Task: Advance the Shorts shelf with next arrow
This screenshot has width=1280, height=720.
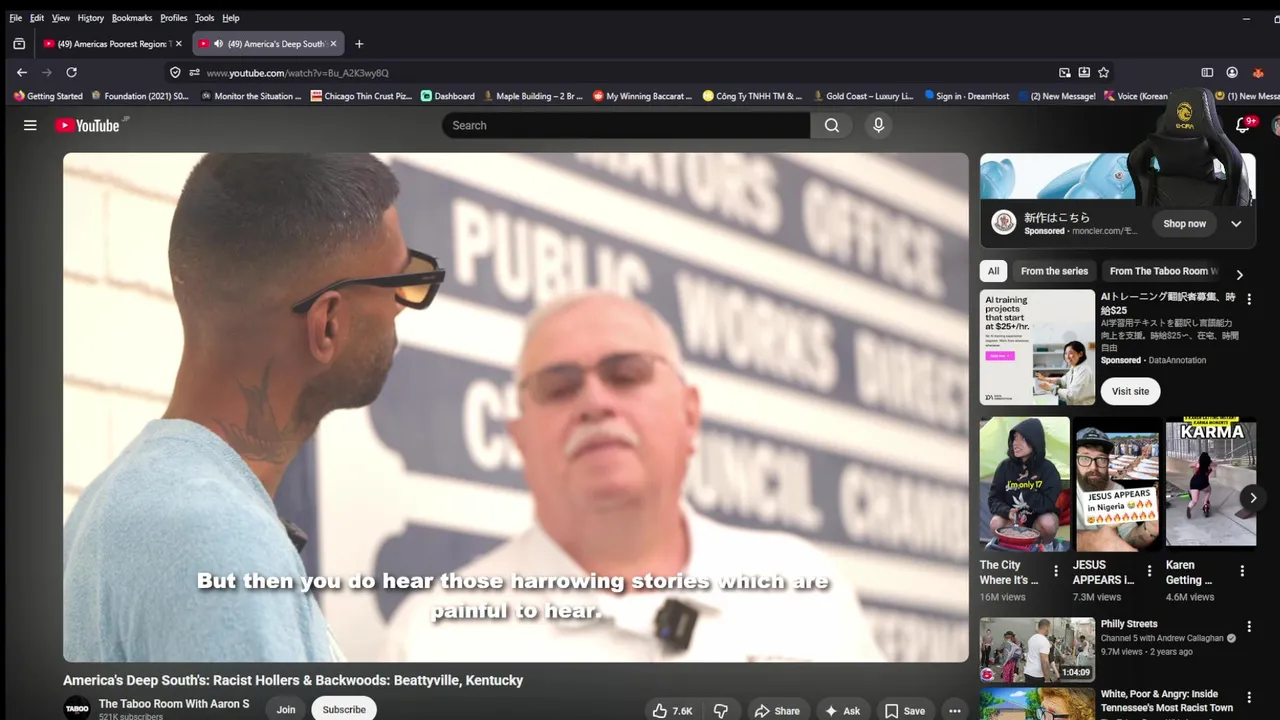Action: point(1252,497)
